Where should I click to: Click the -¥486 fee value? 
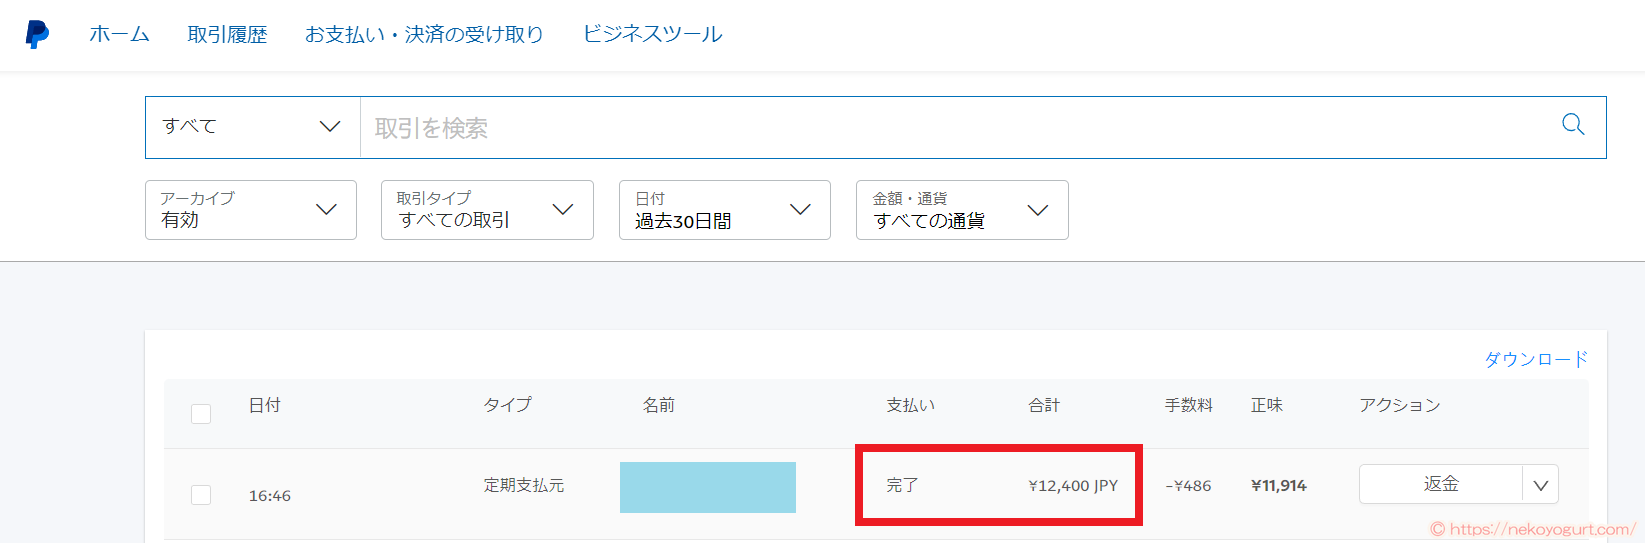tap(1188, 486)
